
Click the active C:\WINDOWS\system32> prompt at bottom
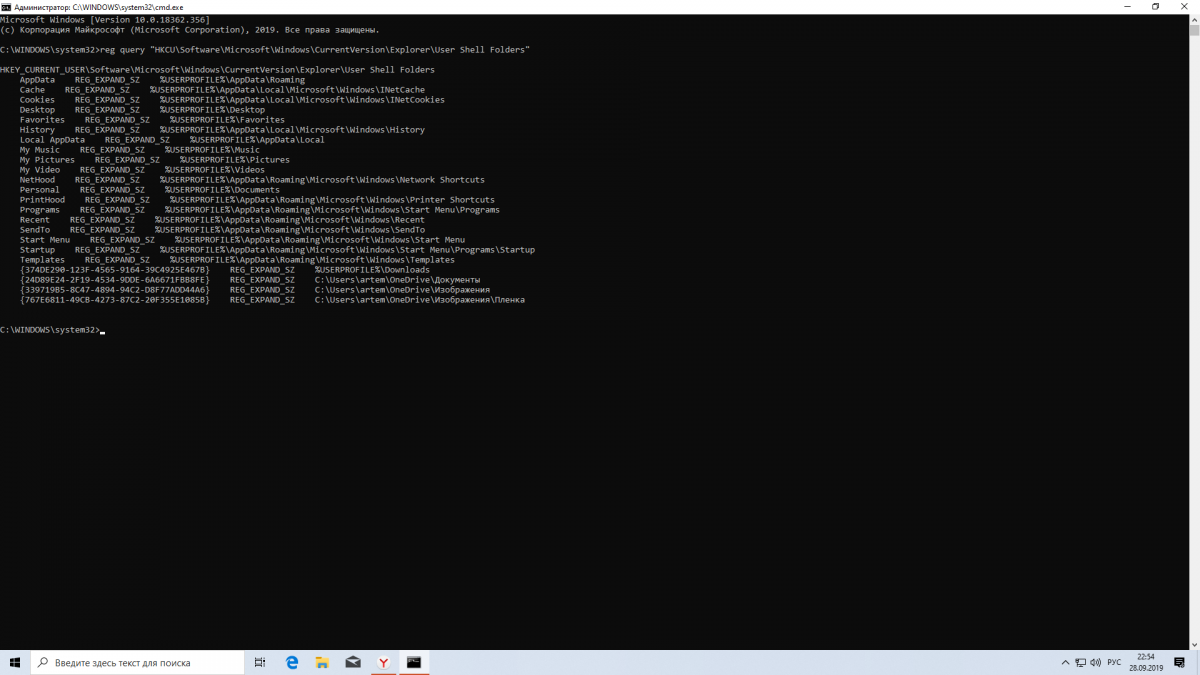[x=50, y=329]
